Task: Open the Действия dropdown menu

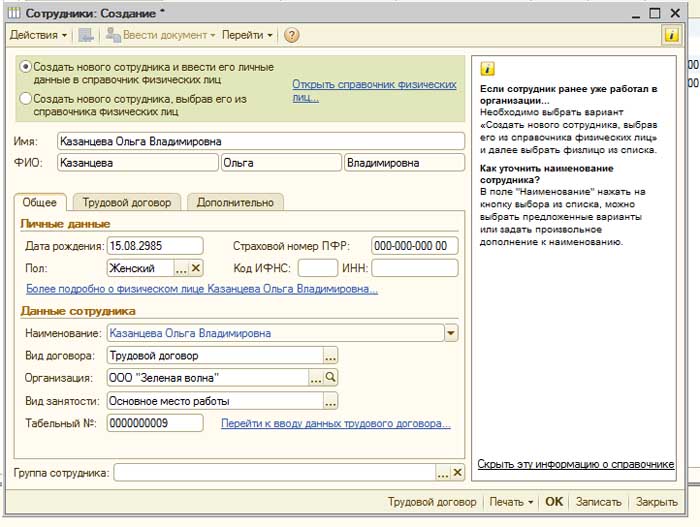Action: coord(38,35)
